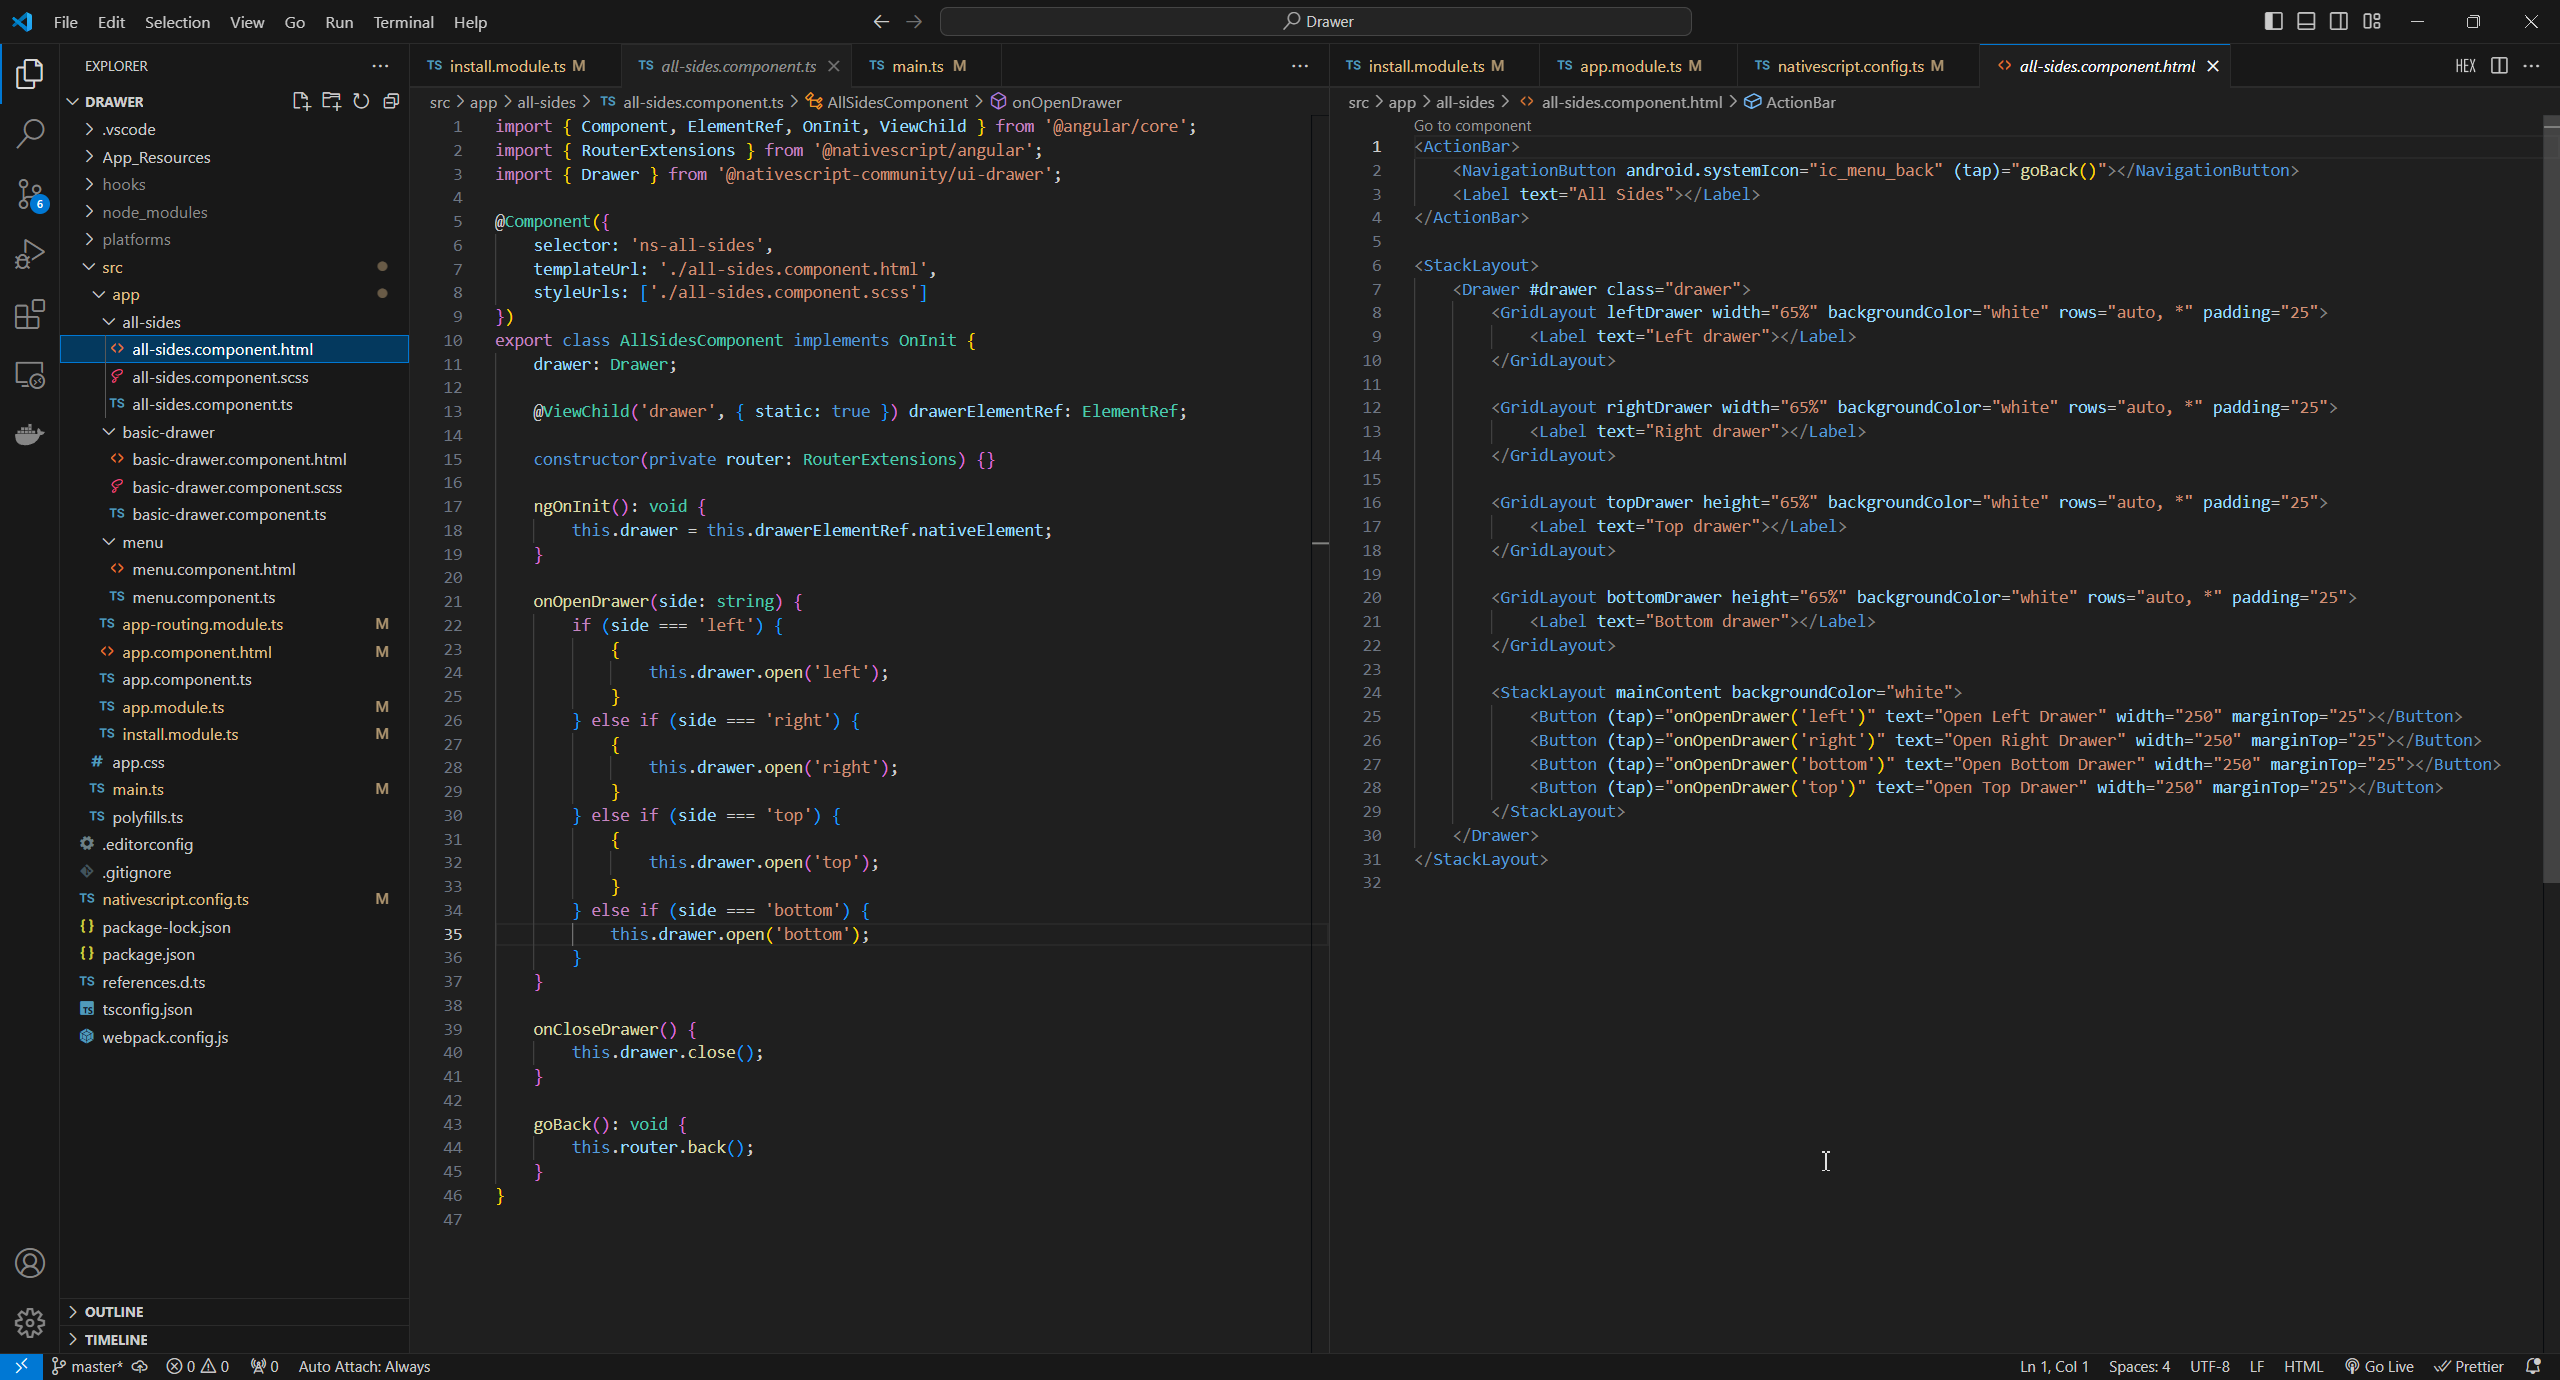Open Source Control view with badge
The width and height of the screenshot is (2560, 1380).
[30, 194]
